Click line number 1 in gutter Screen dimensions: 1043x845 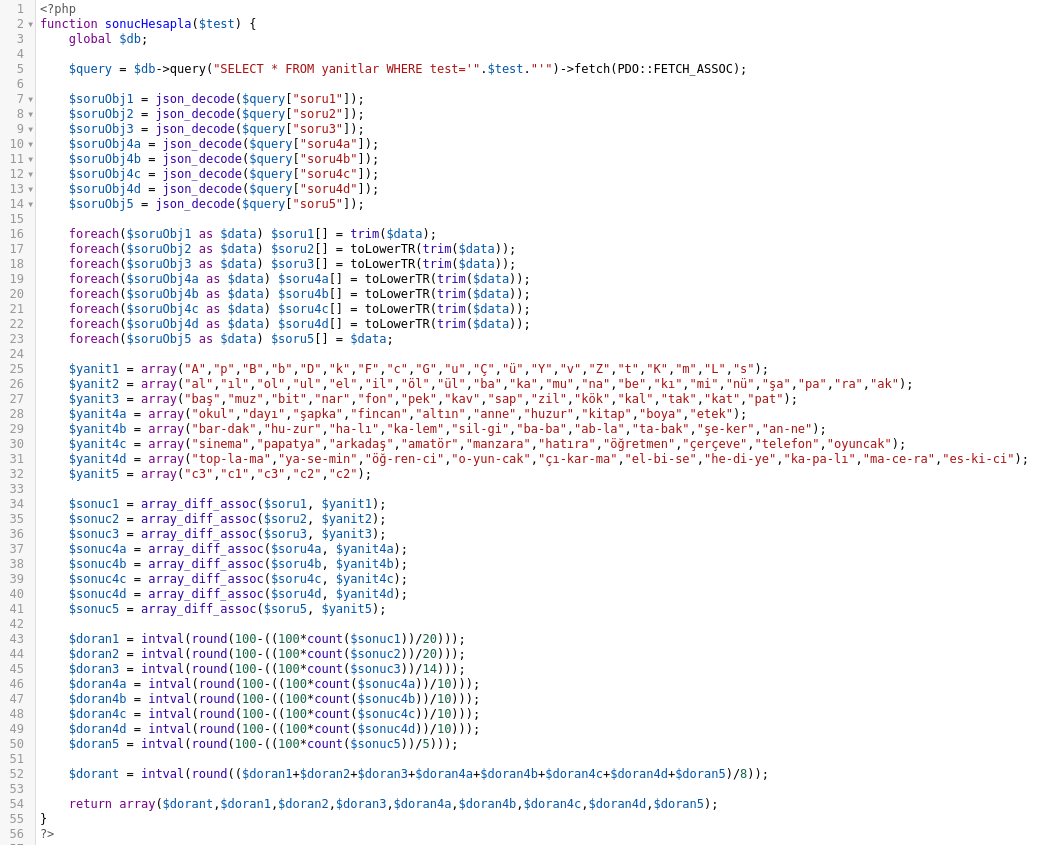pyautogui.click(x=20, y=9)
